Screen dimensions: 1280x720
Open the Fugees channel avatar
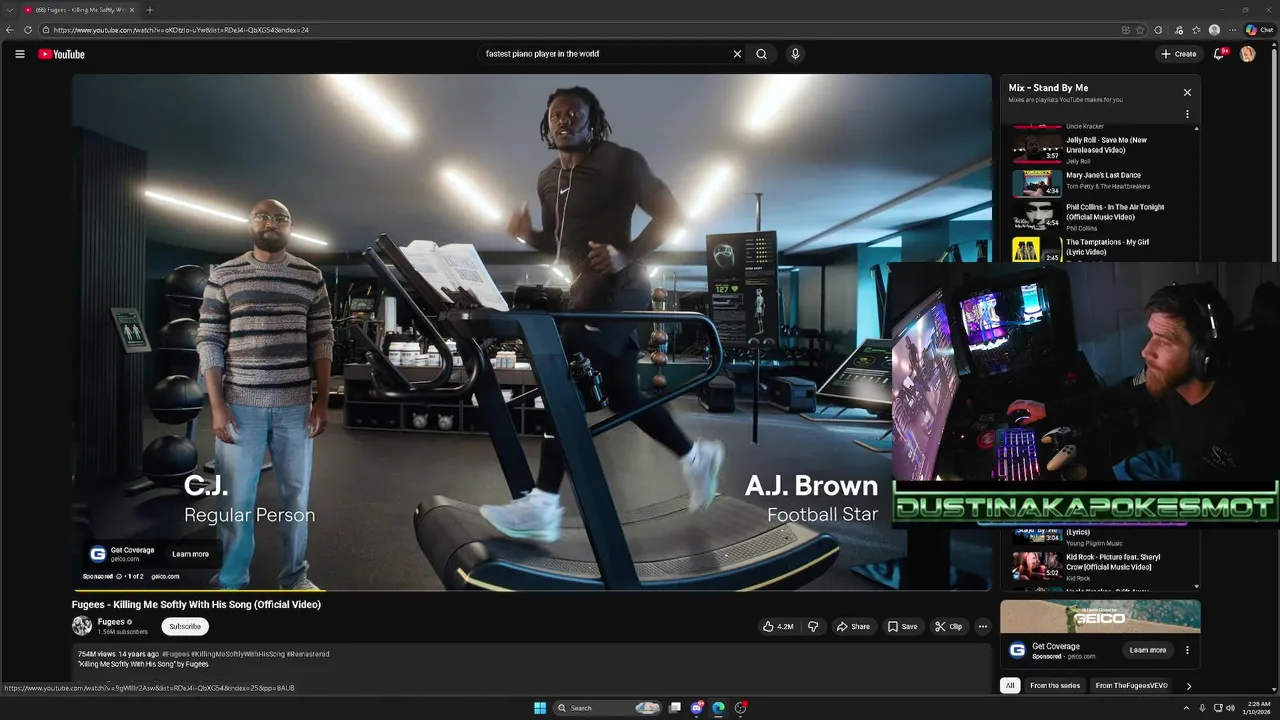[x=82, y=626]
